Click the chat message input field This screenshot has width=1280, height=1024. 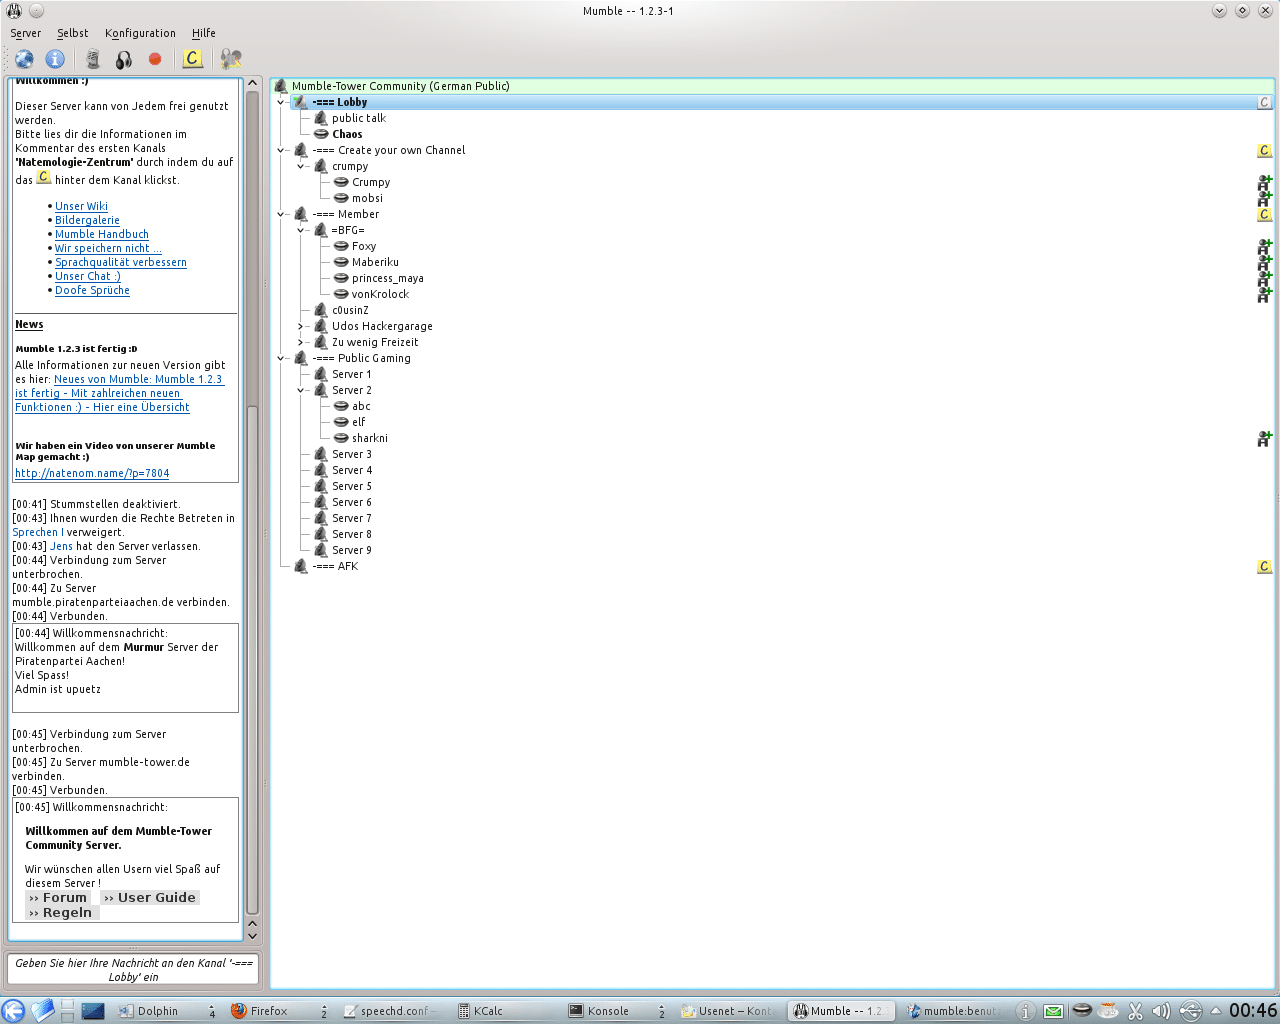point(133,969)
